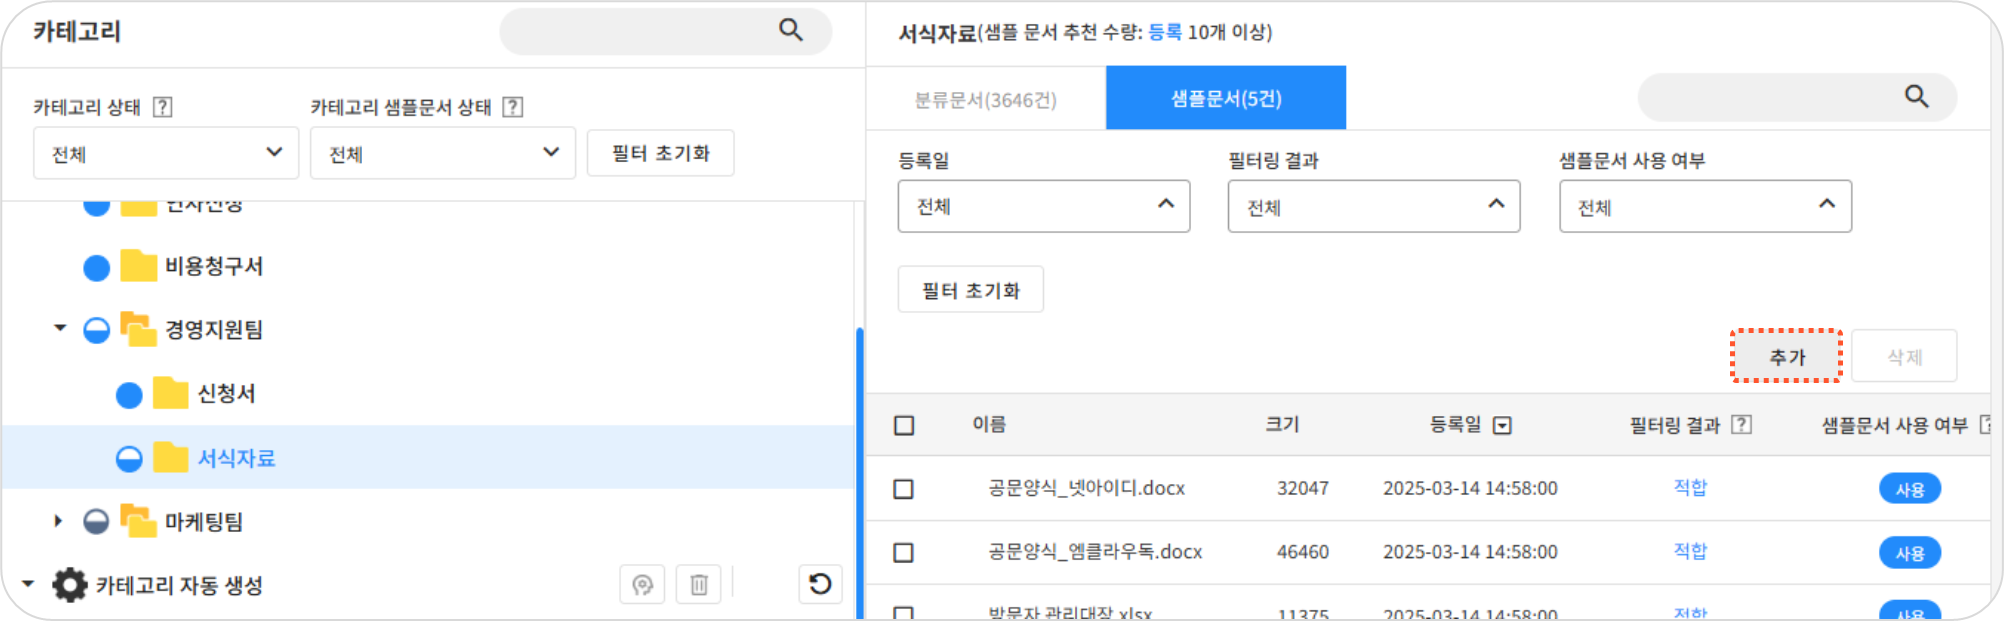Click the help icon beside 카테고리 샘플문서 상태
The height and width of the screenshot is (621, 2004).
pyautogui.click(x=513, y=107)
